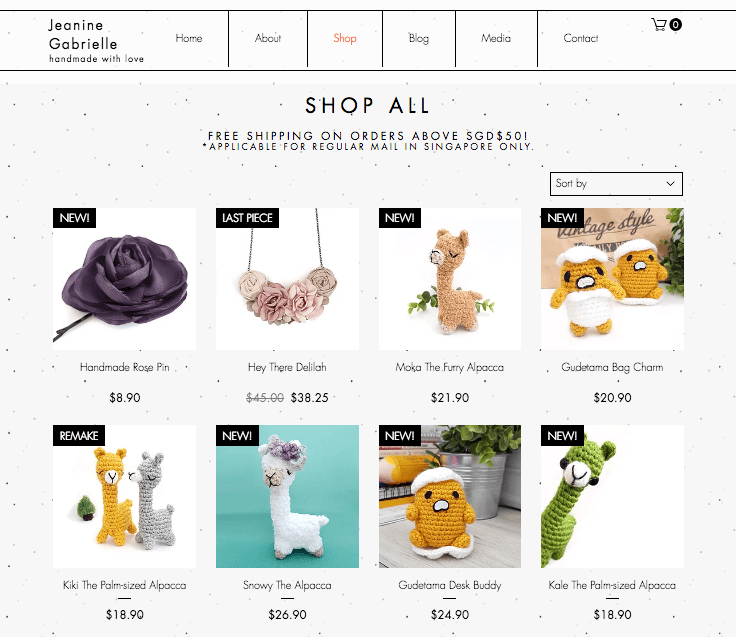Click the cart item count badge
This screenshot has height=637, width=736.
[675, 24]
